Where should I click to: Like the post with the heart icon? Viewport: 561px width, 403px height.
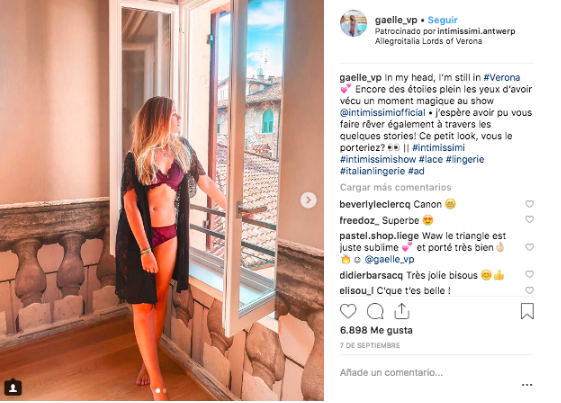click(348, 311)
